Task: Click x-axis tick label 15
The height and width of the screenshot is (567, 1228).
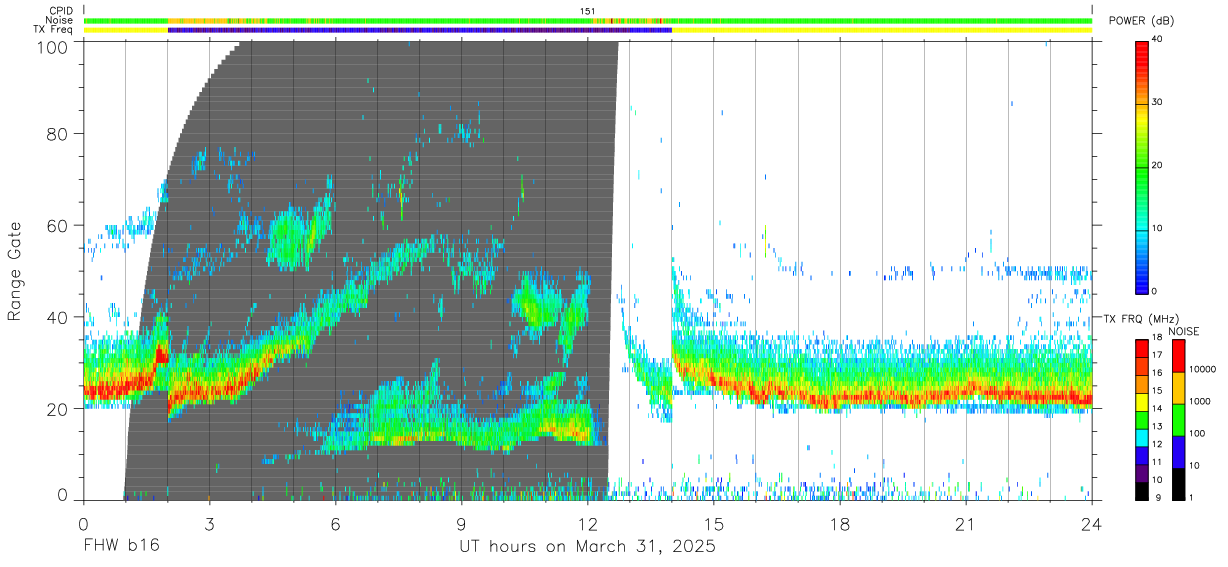Action: (713, 524)
